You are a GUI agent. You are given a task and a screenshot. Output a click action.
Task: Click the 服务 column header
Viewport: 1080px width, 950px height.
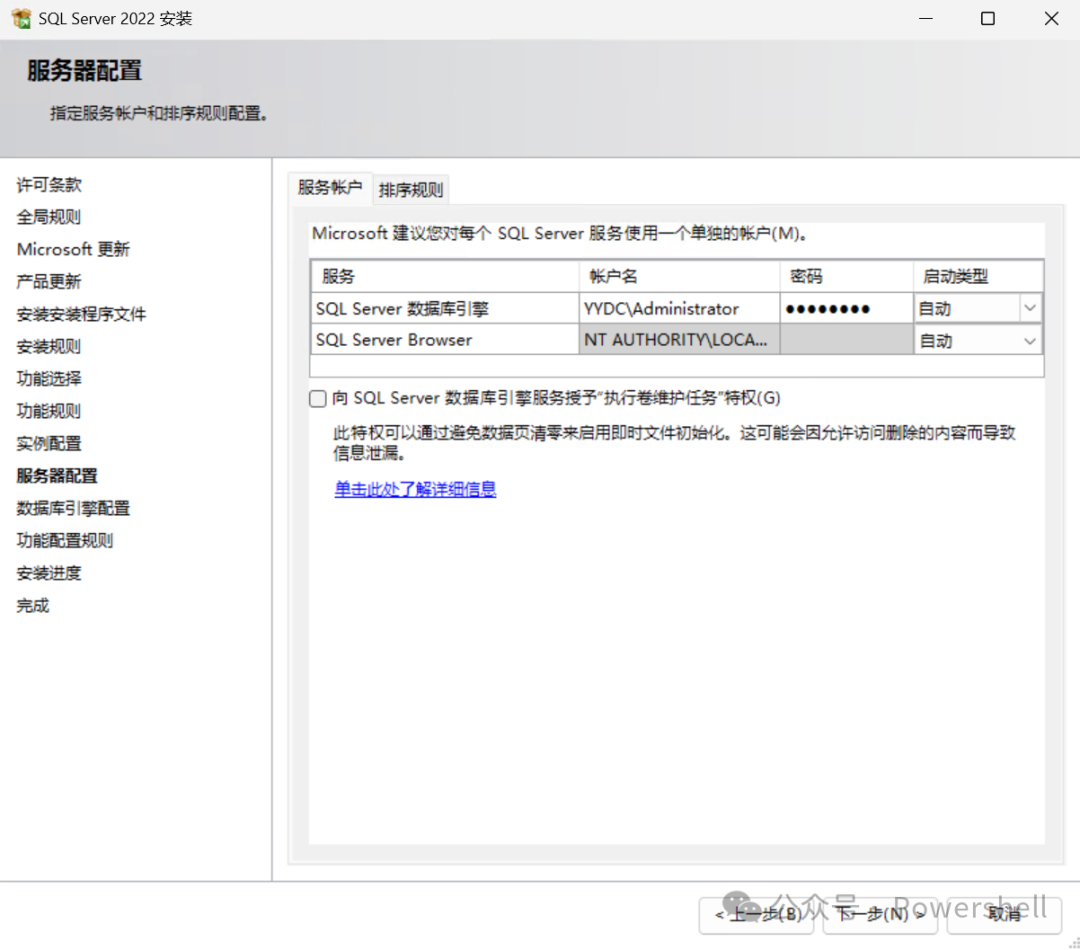coord(445,276)
